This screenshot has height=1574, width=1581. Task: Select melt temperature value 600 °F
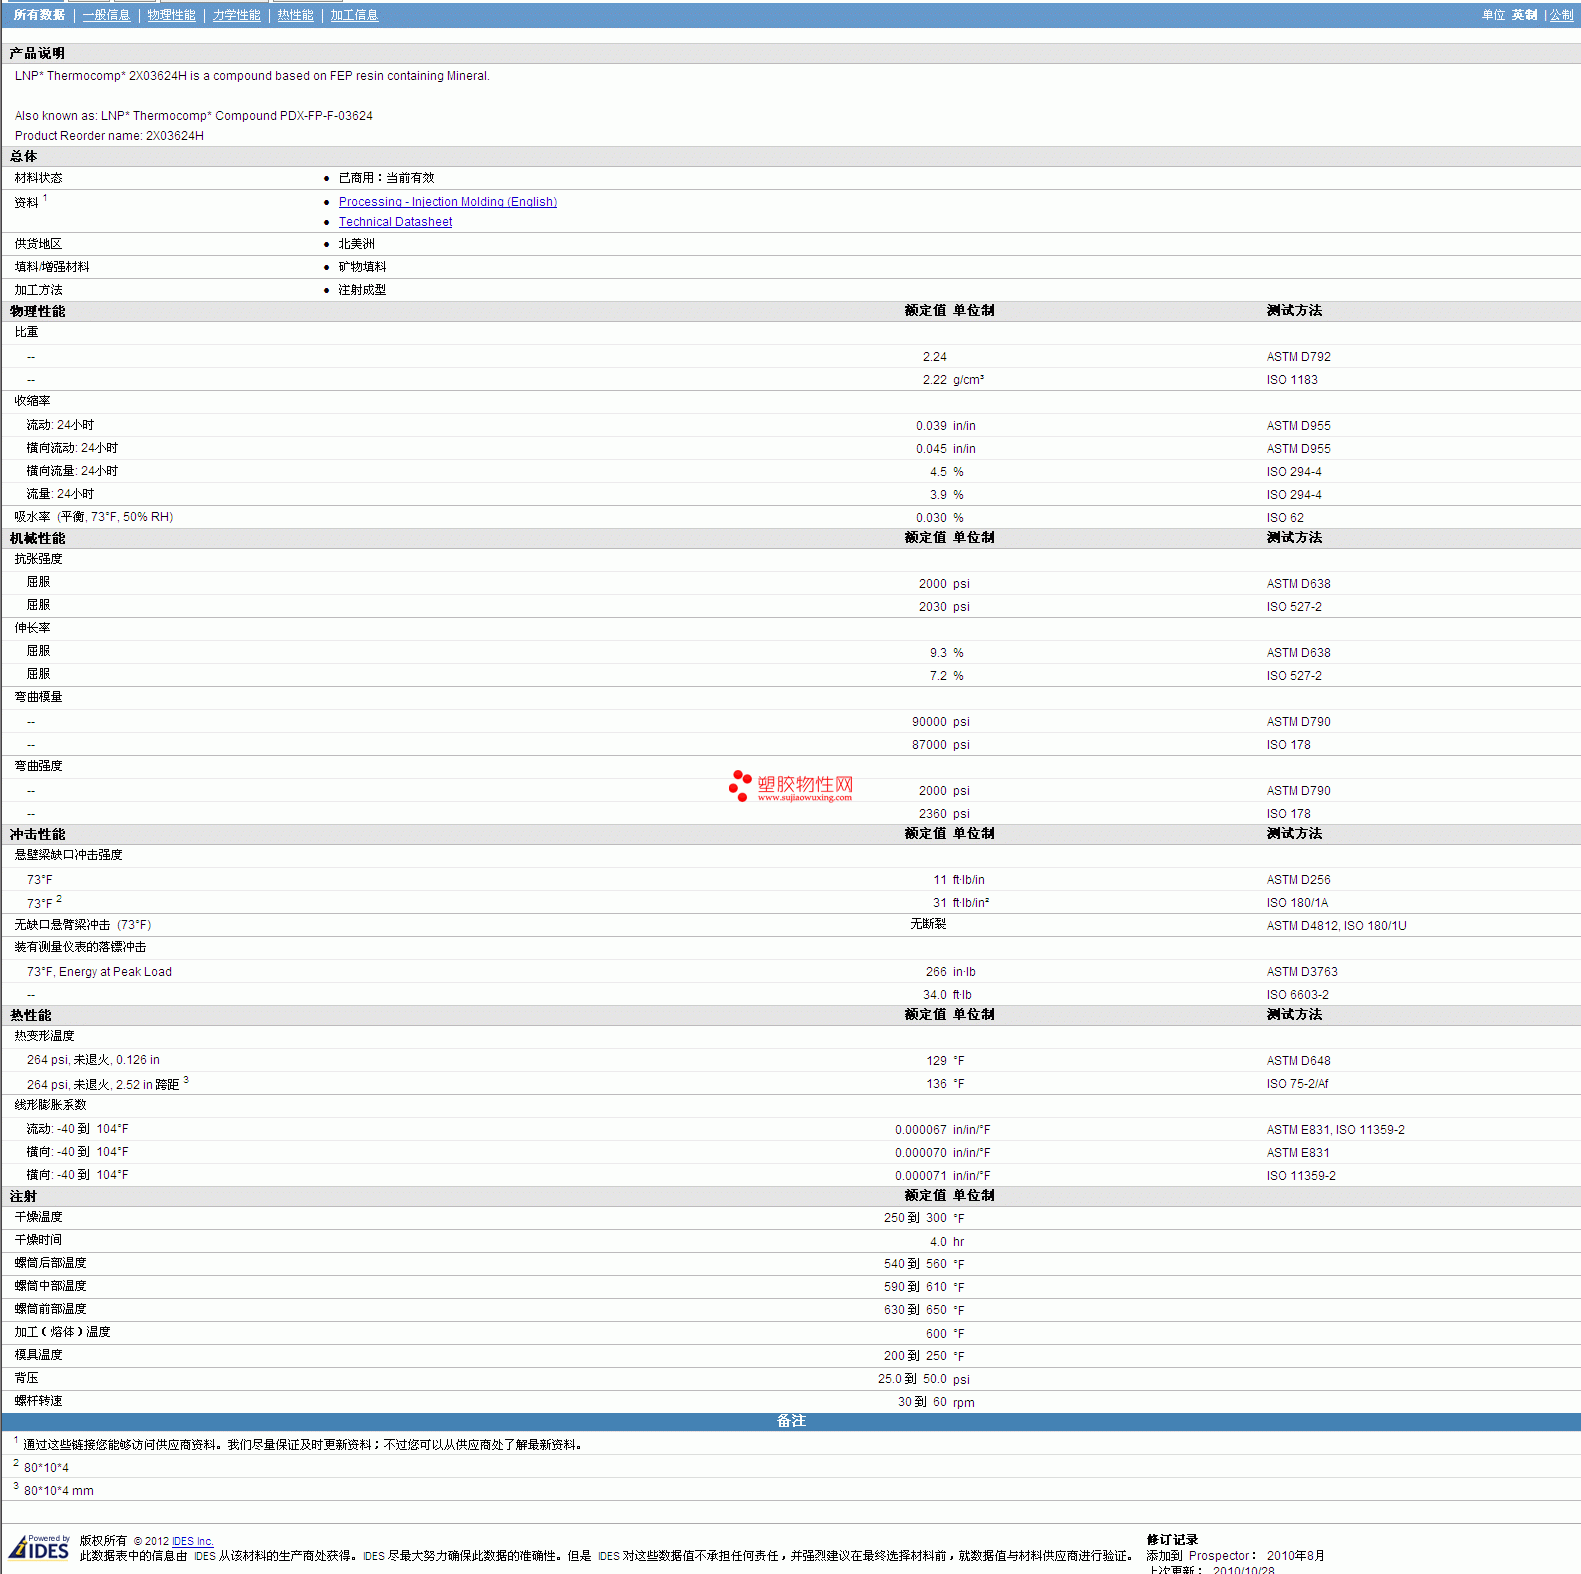coord(945,1334)
